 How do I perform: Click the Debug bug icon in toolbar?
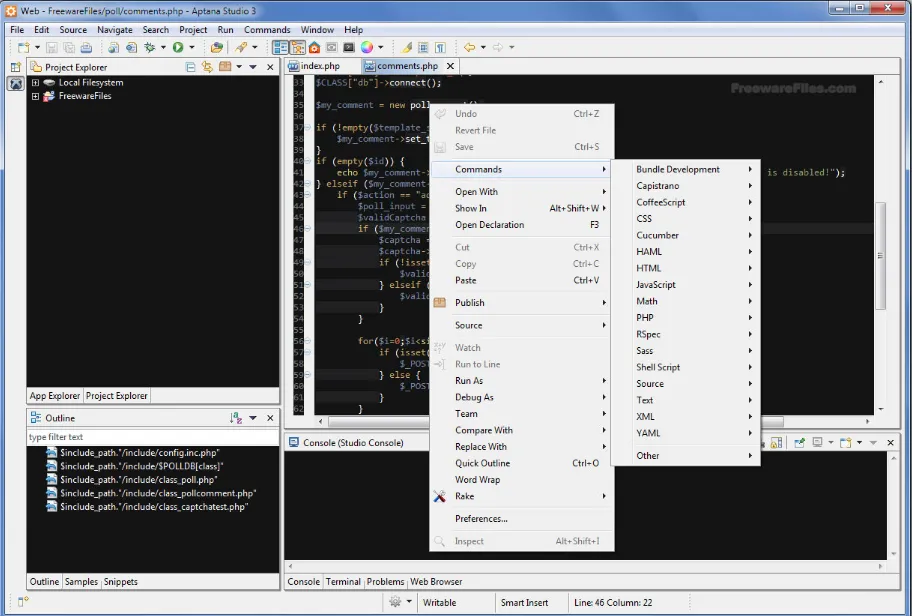(149, 48)
